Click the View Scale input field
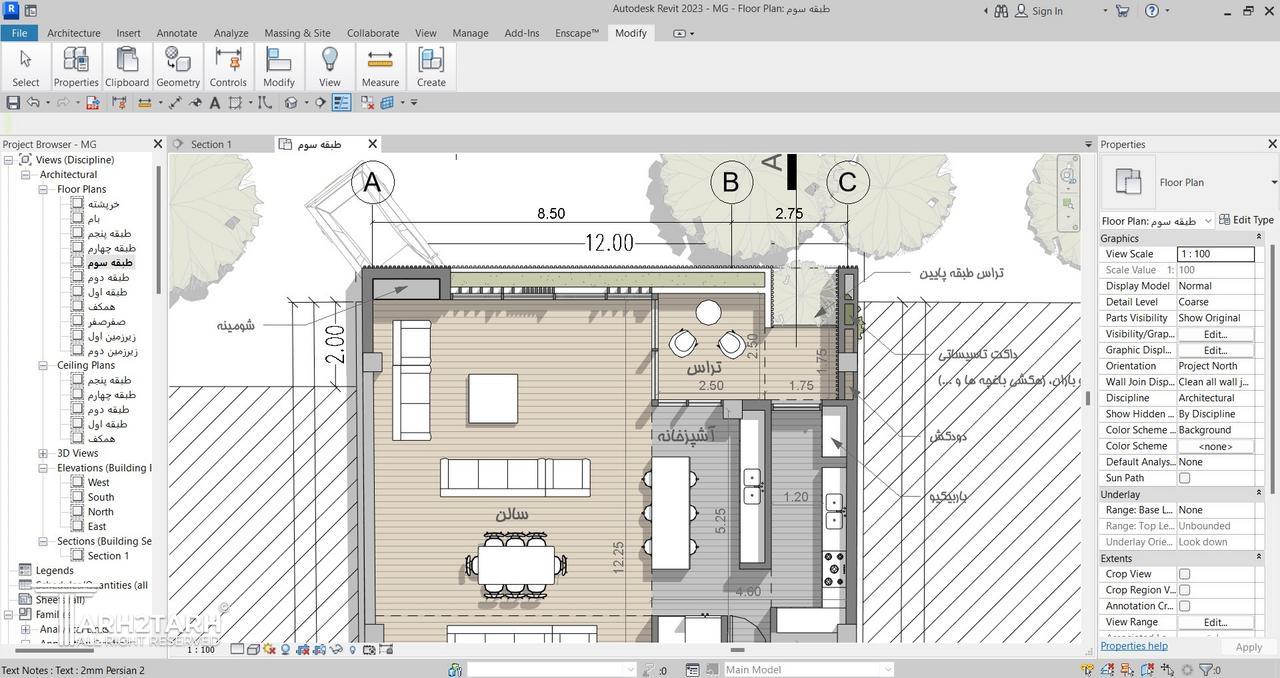The height and width of the screenshot is (678, 1280). tap(1214, 254)
